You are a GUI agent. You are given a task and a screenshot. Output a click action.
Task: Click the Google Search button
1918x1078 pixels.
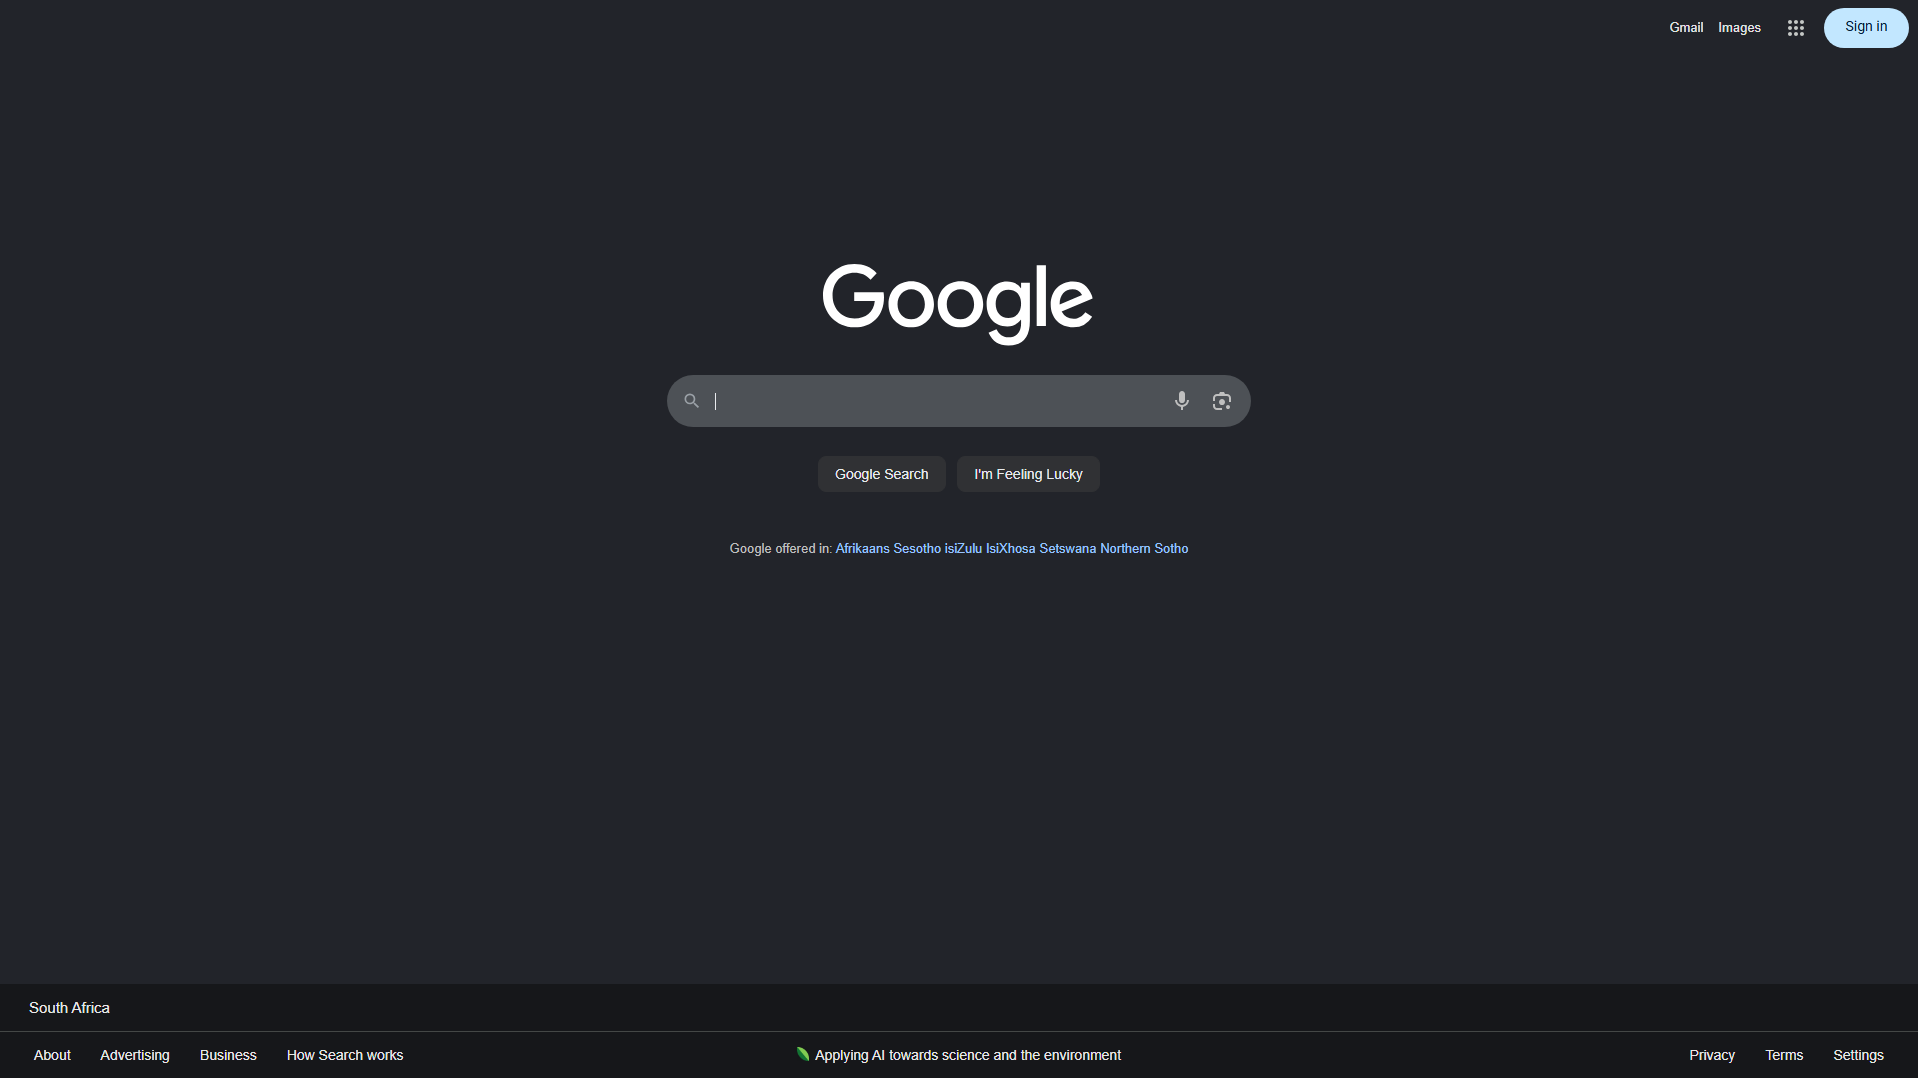coord(881,474)
